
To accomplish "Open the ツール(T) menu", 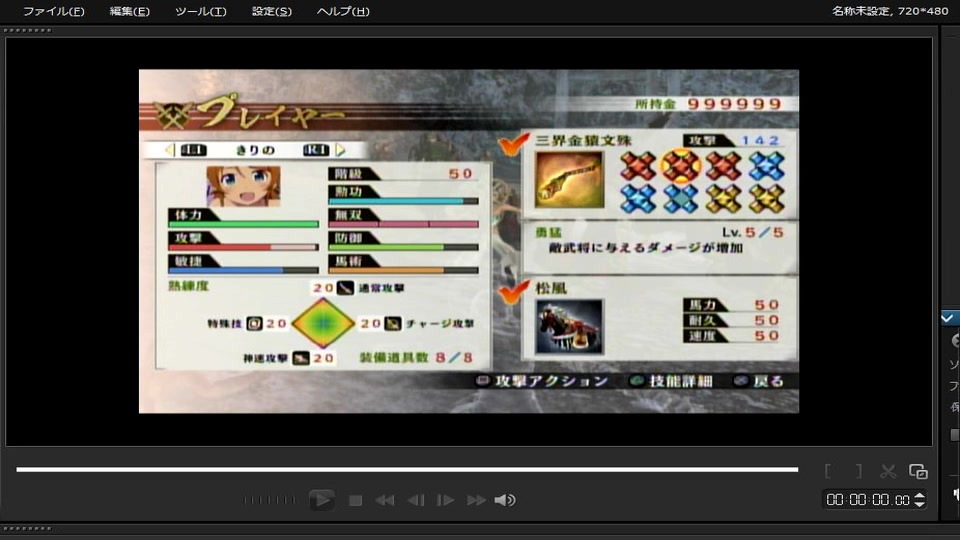I will 201,11.
